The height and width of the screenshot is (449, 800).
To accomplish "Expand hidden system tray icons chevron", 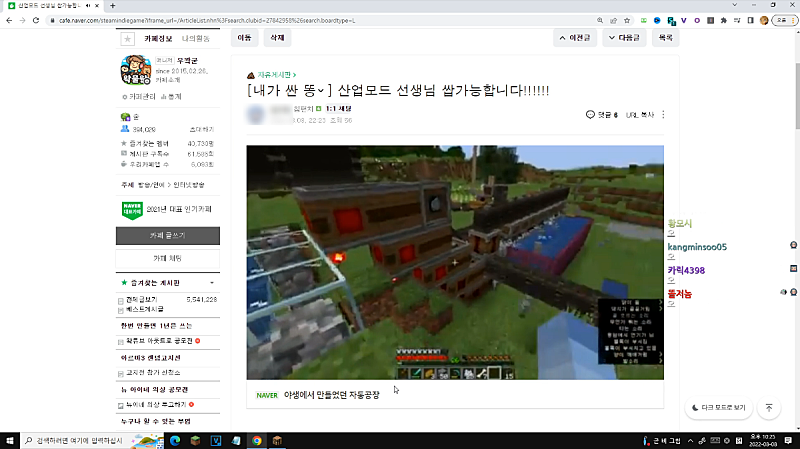I will coord(690,441).
